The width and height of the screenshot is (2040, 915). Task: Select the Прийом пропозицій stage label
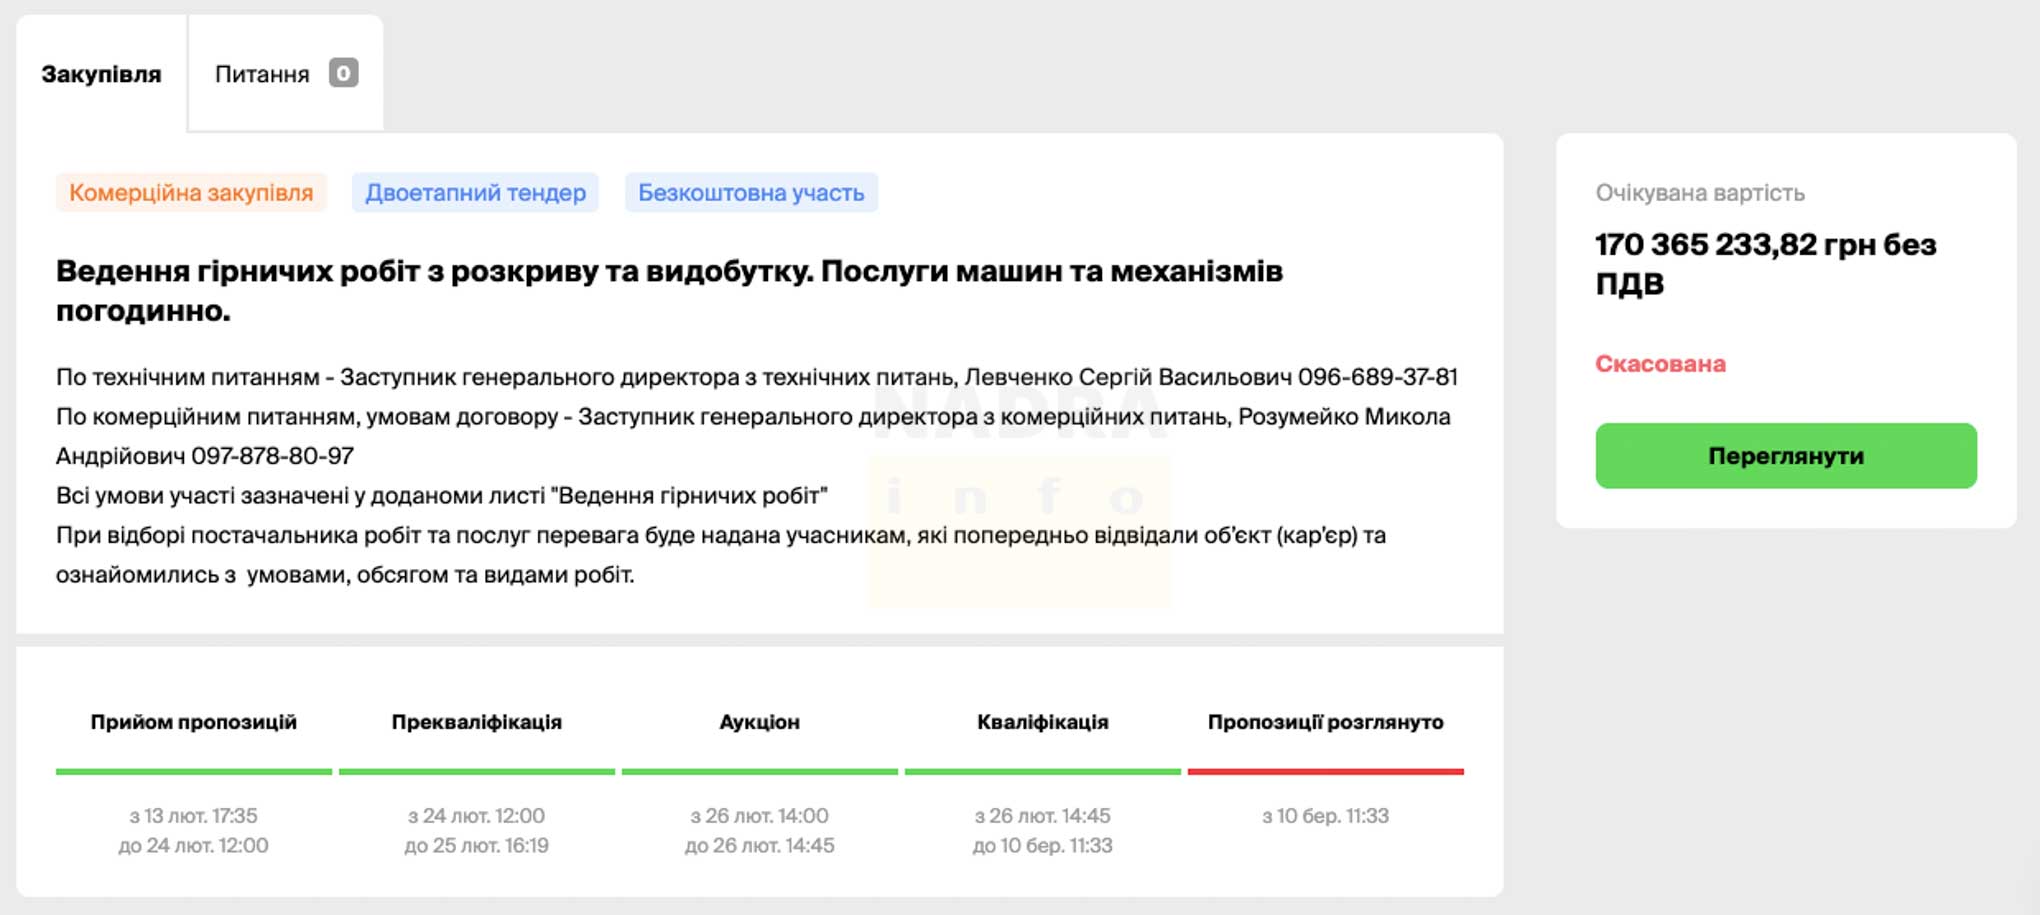click(x=193, y=722)
